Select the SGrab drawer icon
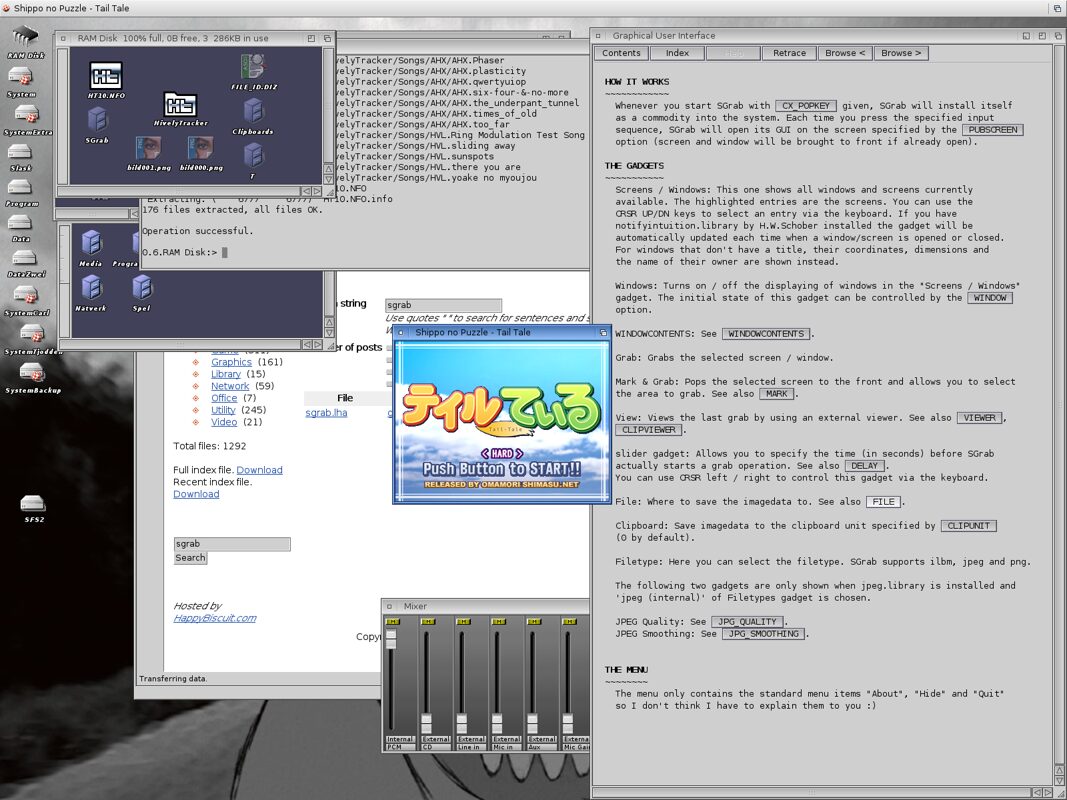The height and width of the screenshot is (800, 1067). point(97,122)
